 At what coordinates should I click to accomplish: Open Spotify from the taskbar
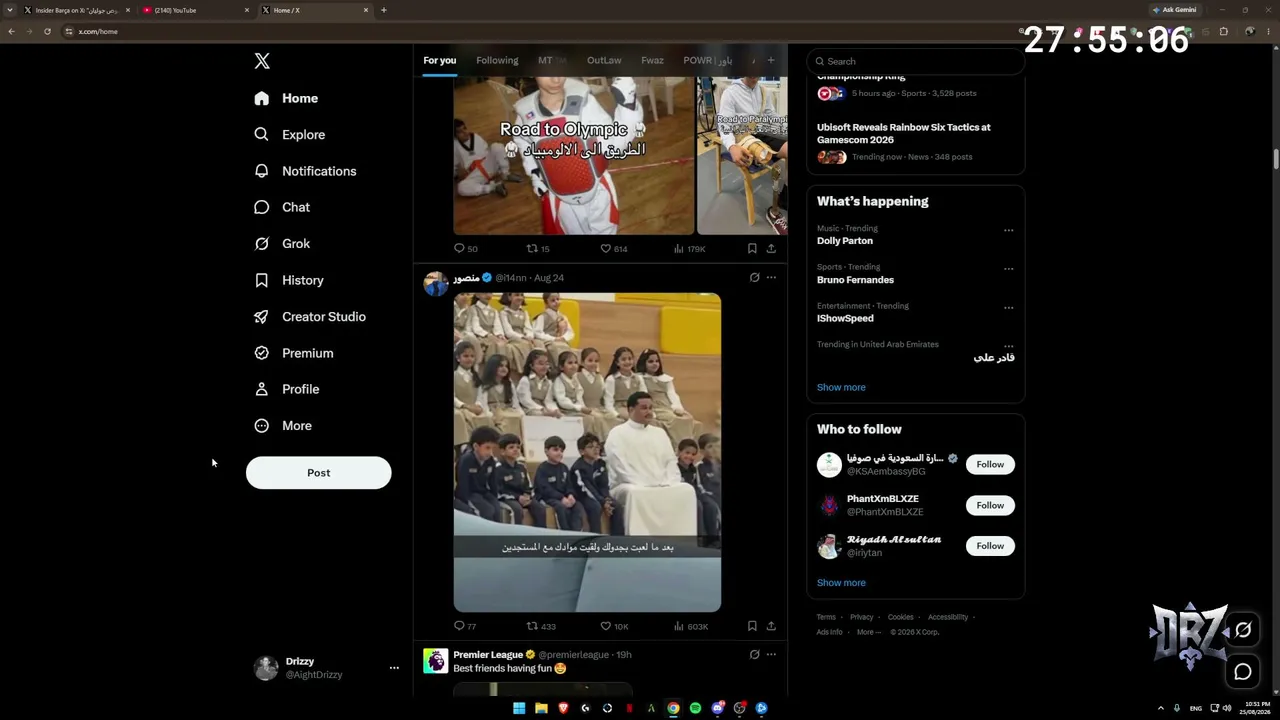[x=695, y=708]
